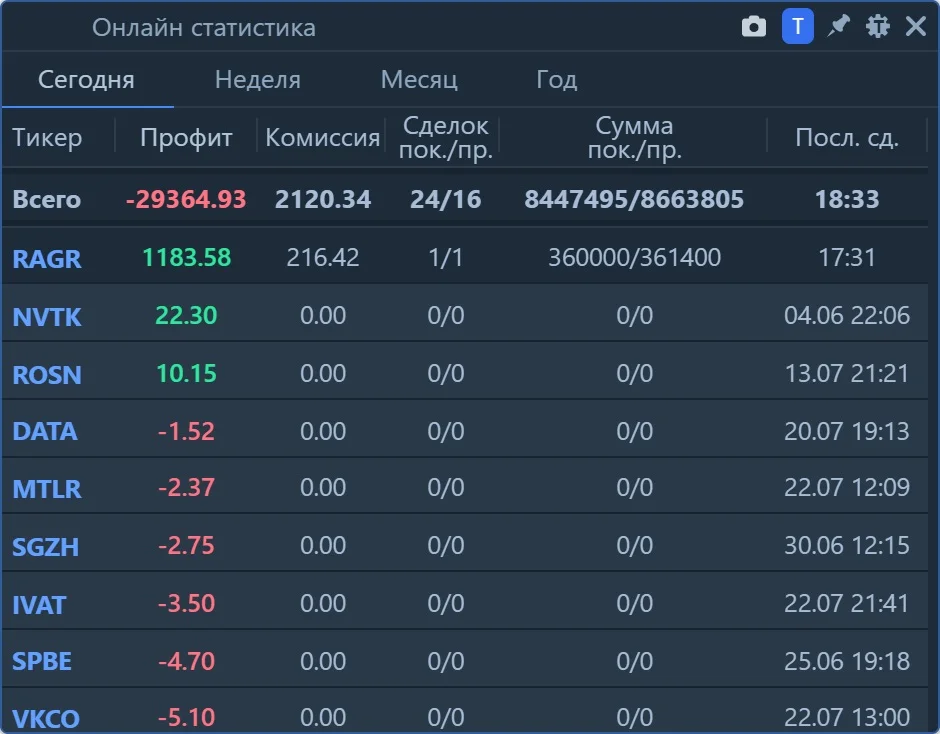Click DATA last trade 20.07 19:13
Screen dimensions: 940x734
[x=846, y=432]
